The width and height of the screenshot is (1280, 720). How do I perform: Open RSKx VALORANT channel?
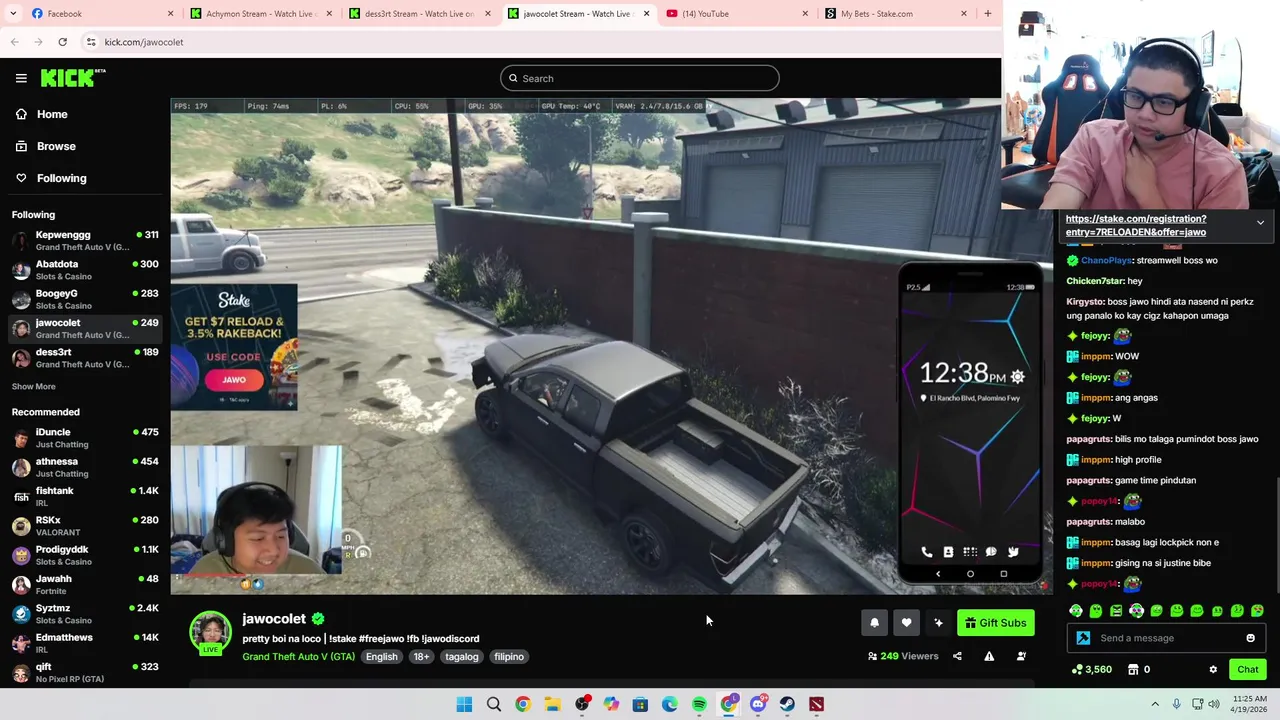pos(85,526)
